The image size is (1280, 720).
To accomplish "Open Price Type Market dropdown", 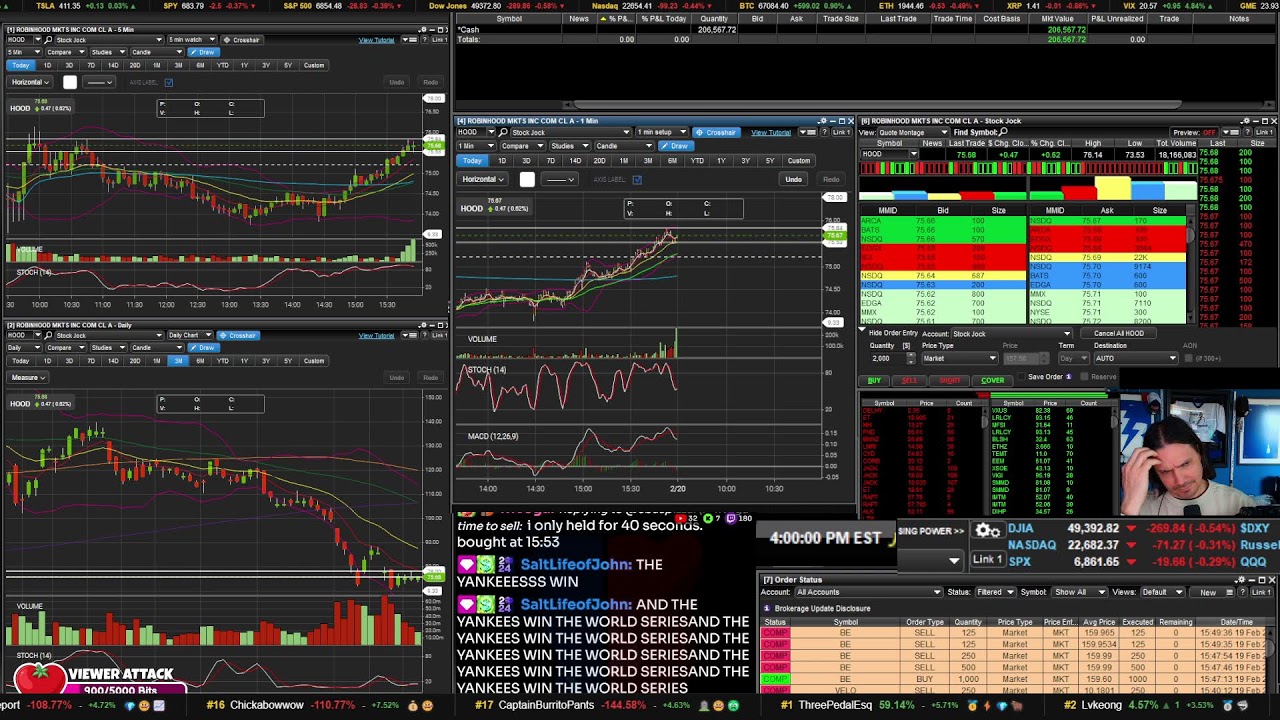I will (960, 358).
